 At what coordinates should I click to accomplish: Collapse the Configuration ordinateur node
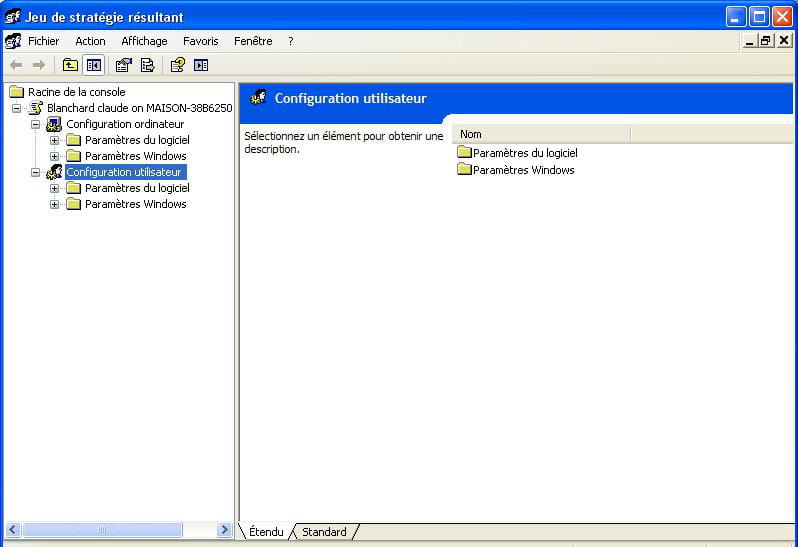35,124
